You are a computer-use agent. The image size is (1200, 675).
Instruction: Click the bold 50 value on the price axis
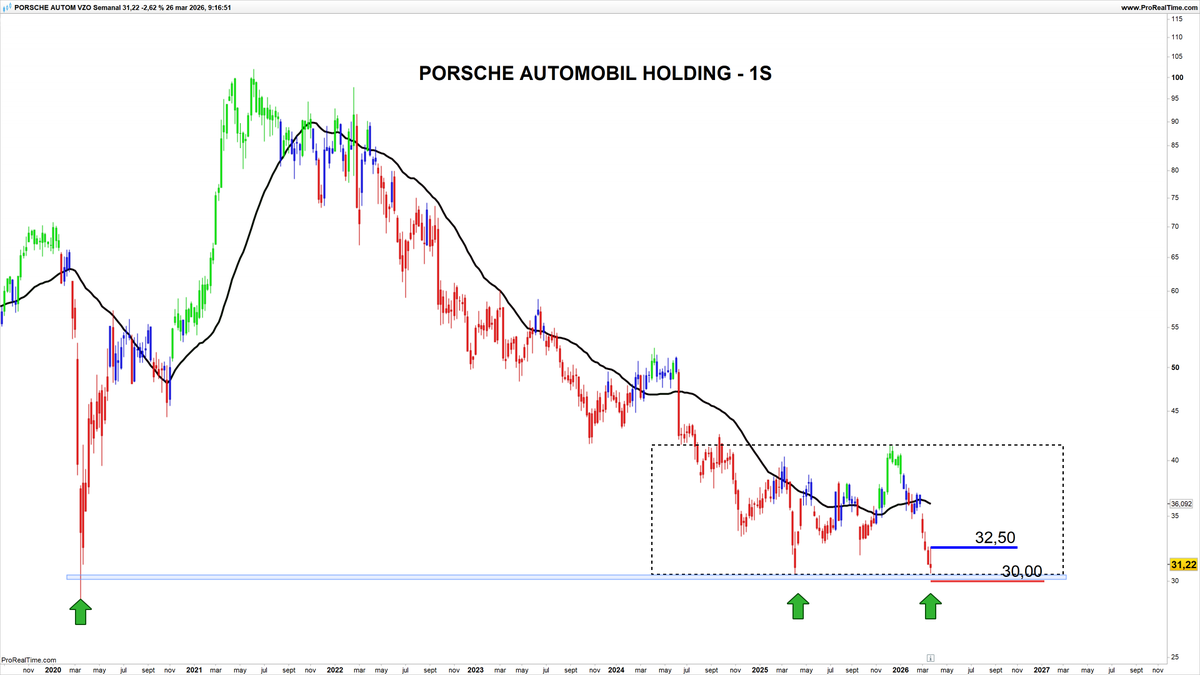pos(1175,368)
